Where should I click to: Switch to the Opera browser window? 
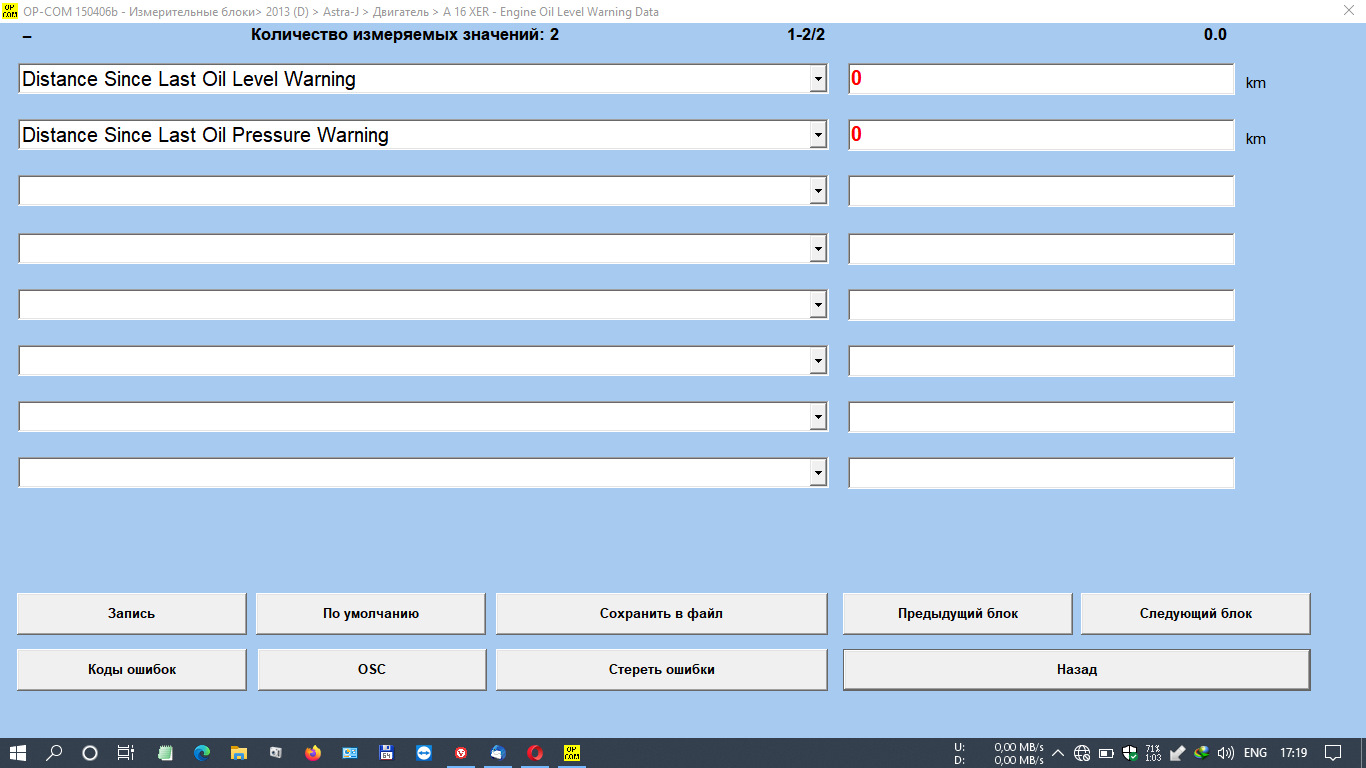(535, 753)
